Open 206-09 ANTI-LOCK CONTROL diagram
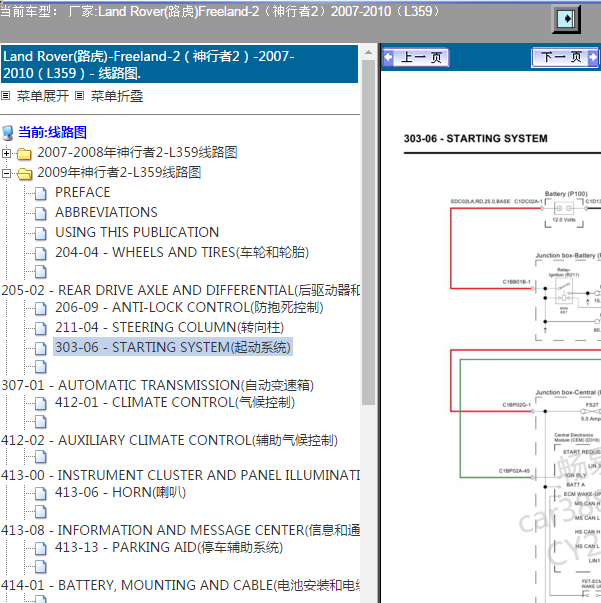The width and height of the screenshot is (601, 603). [189, 308]
